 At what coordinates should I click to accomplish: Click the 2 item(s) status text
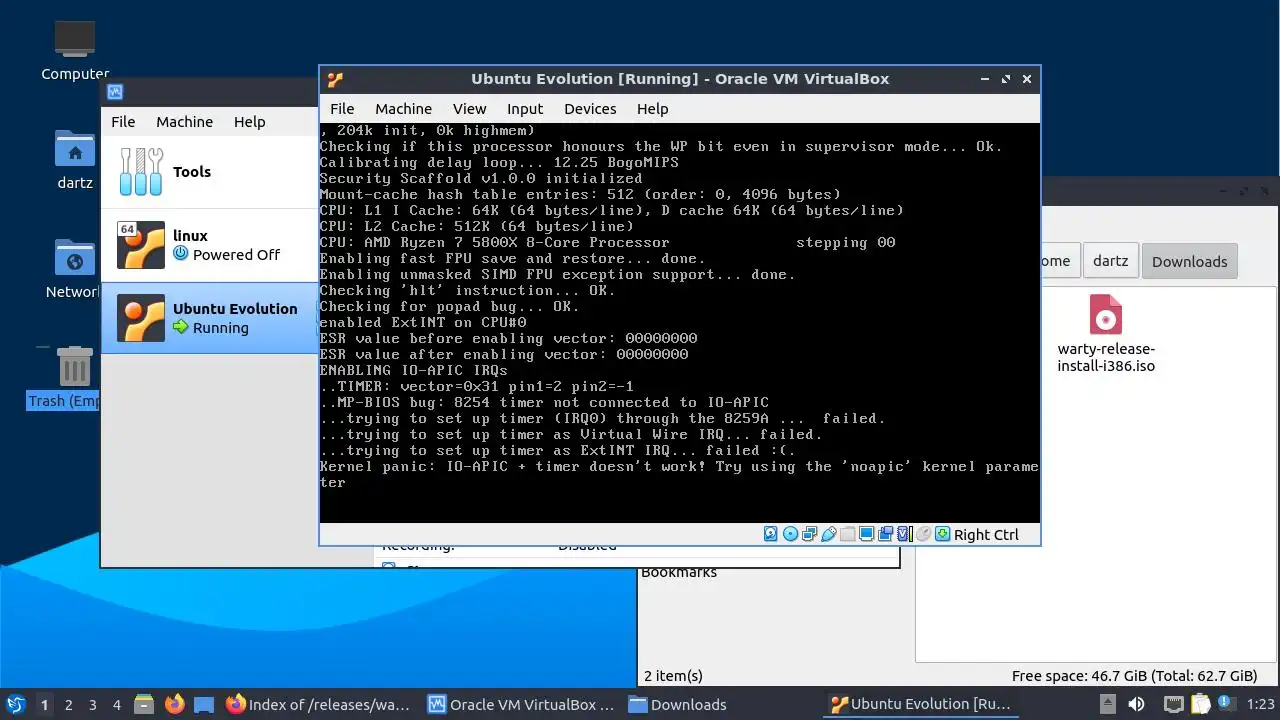(673, 676)
